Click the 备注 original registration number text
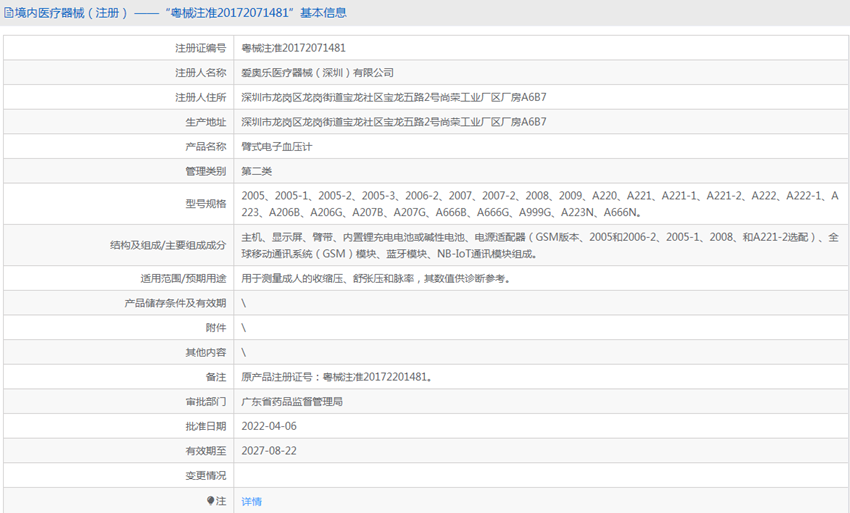The image size is (850, 513). point(337,377)
